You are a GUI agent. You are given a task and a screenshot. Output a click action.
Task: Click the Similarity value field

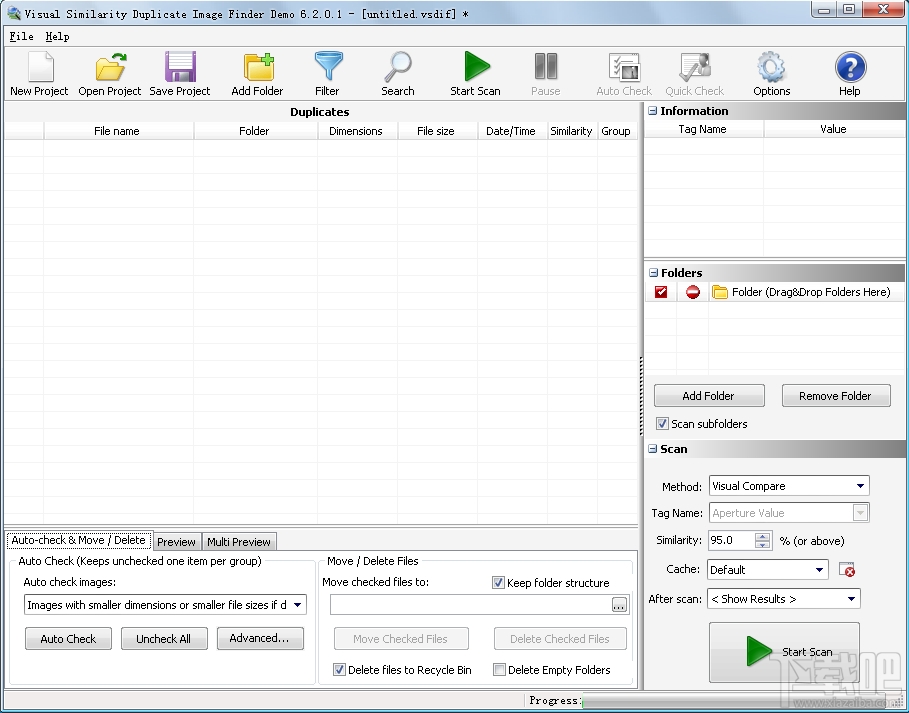tap(732, 541)
